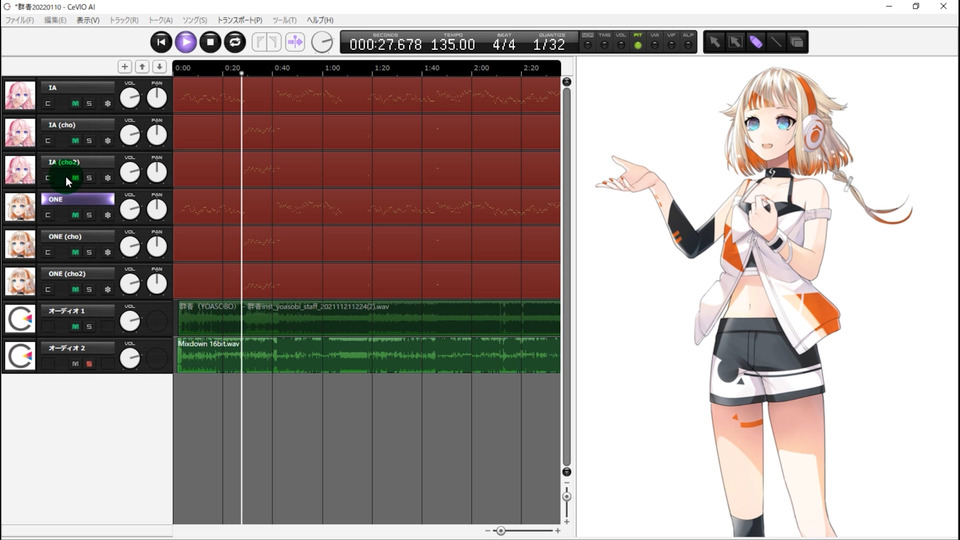
Task: Solo the IA track
Action: point(89,103)
